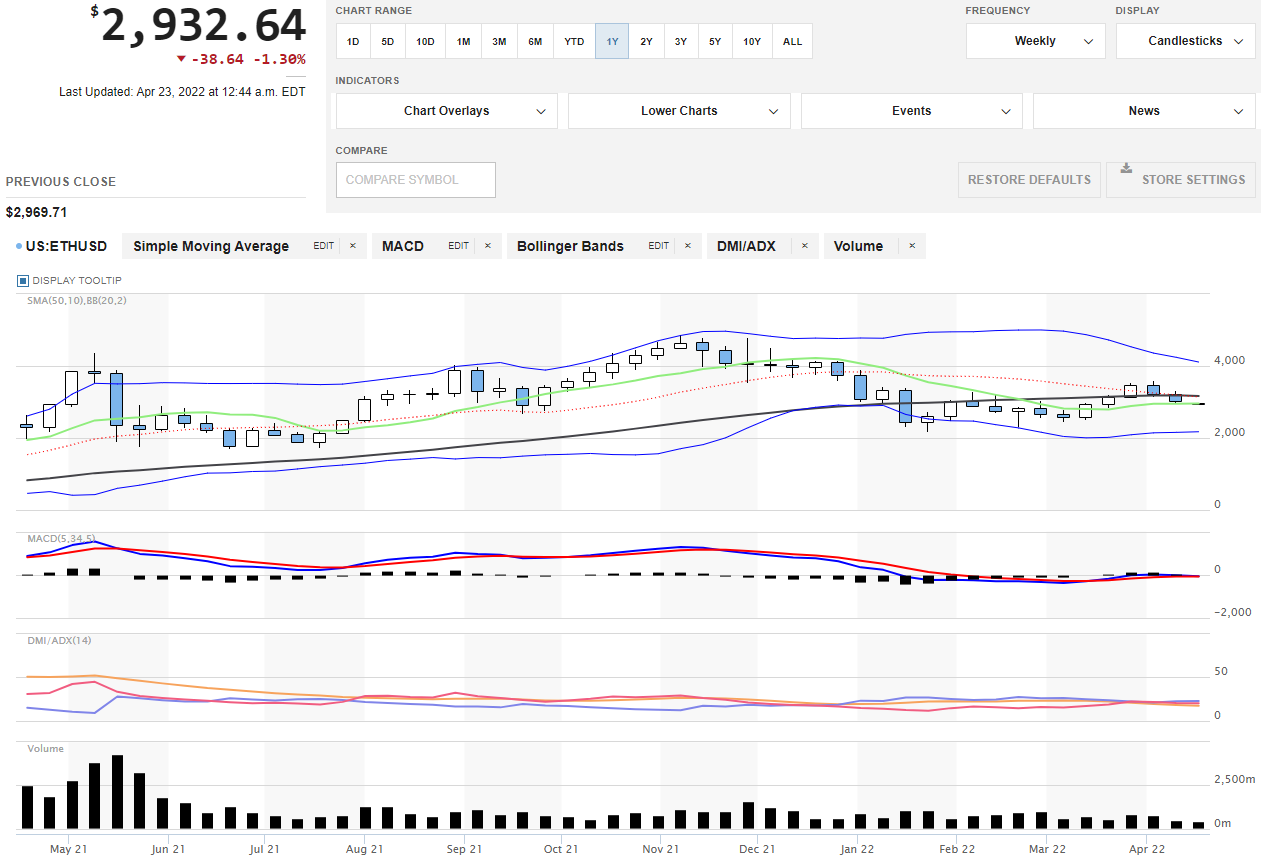This screenshot has width=1261, height=861.
Task: Open the Frequency Weekly dropdown
Action: click(x=1035, y=41)
